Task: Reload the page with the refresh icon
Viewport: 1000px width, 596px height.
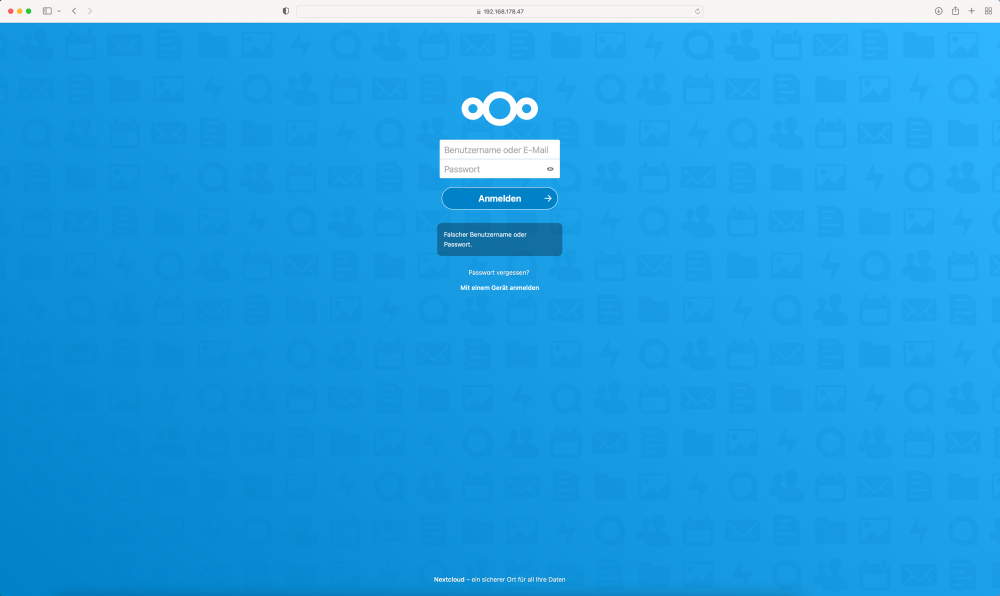Action: coord(697,11)
